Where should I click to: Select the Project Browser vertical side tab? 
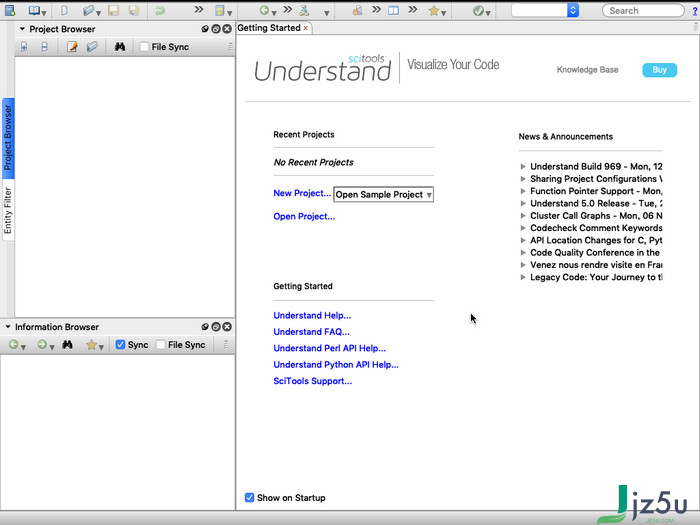tap(8, 138)
